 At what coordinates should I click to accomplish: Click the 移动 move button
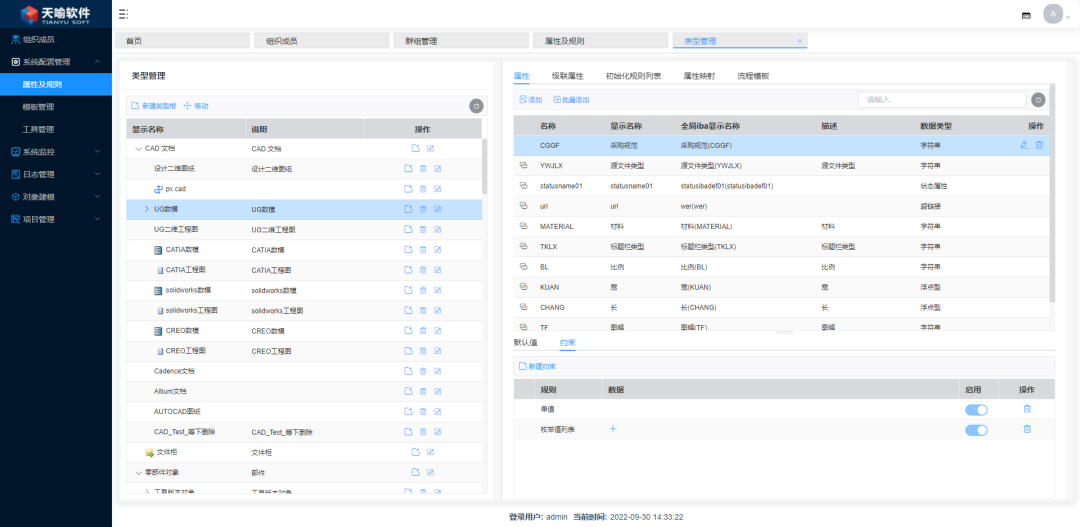[x=196, y=106]
